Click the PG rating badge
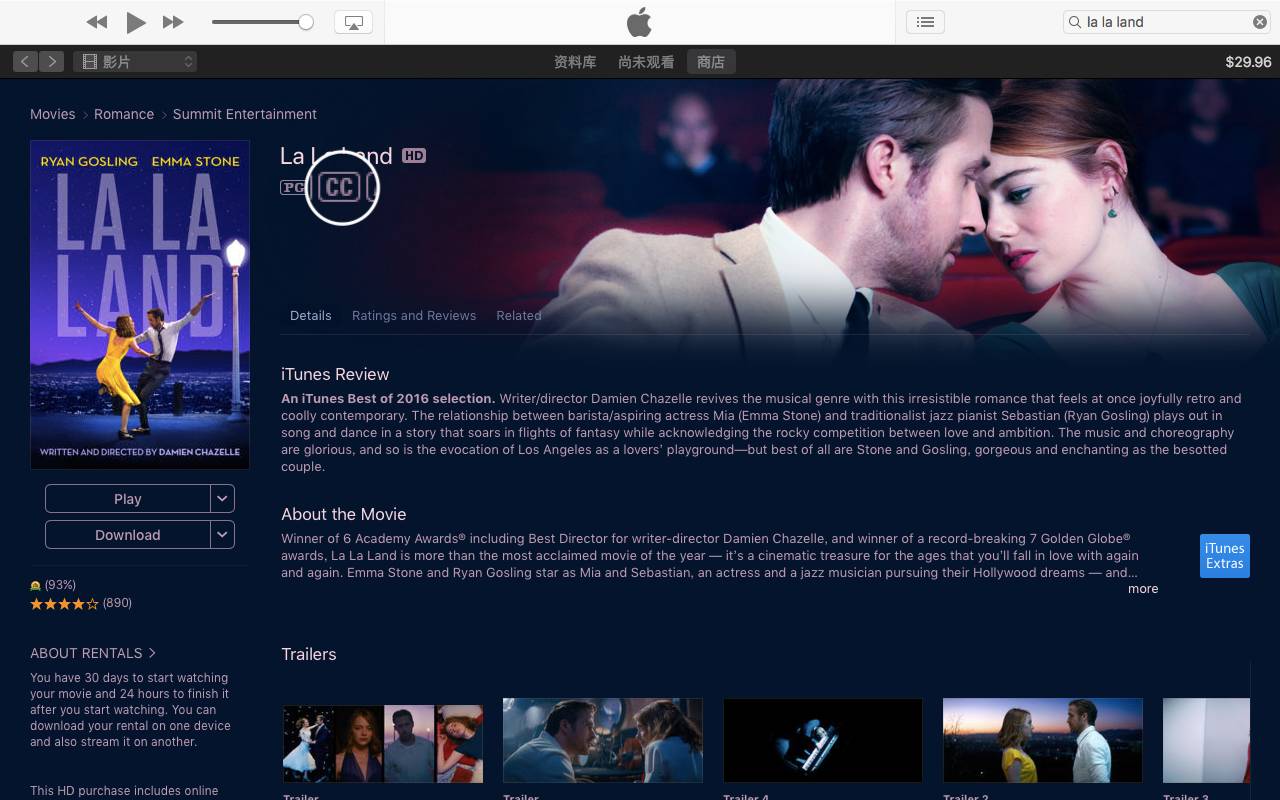 pos(293,187)
